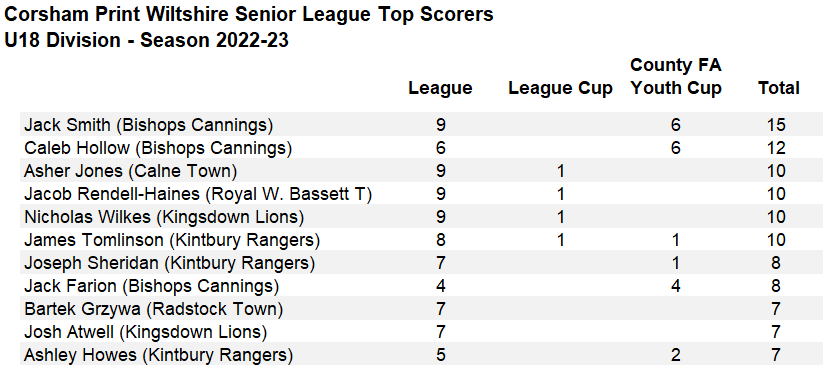Select Caleb Hollow (Bishops Cannings) name
The image size is (823, 366).
(157, 148)
